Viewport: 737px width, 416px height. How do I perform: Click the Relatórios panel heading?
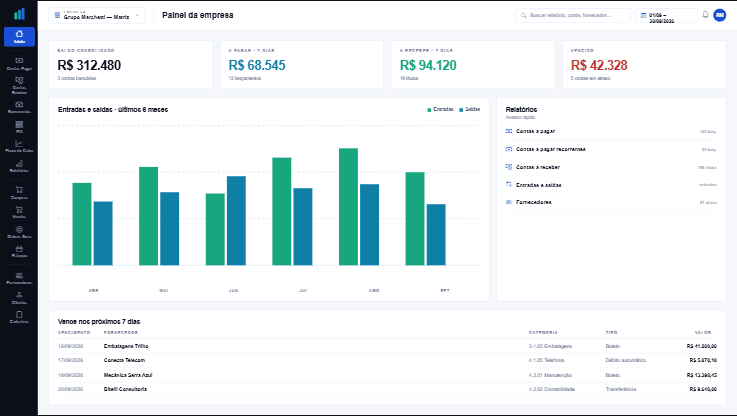coord(521,109)
